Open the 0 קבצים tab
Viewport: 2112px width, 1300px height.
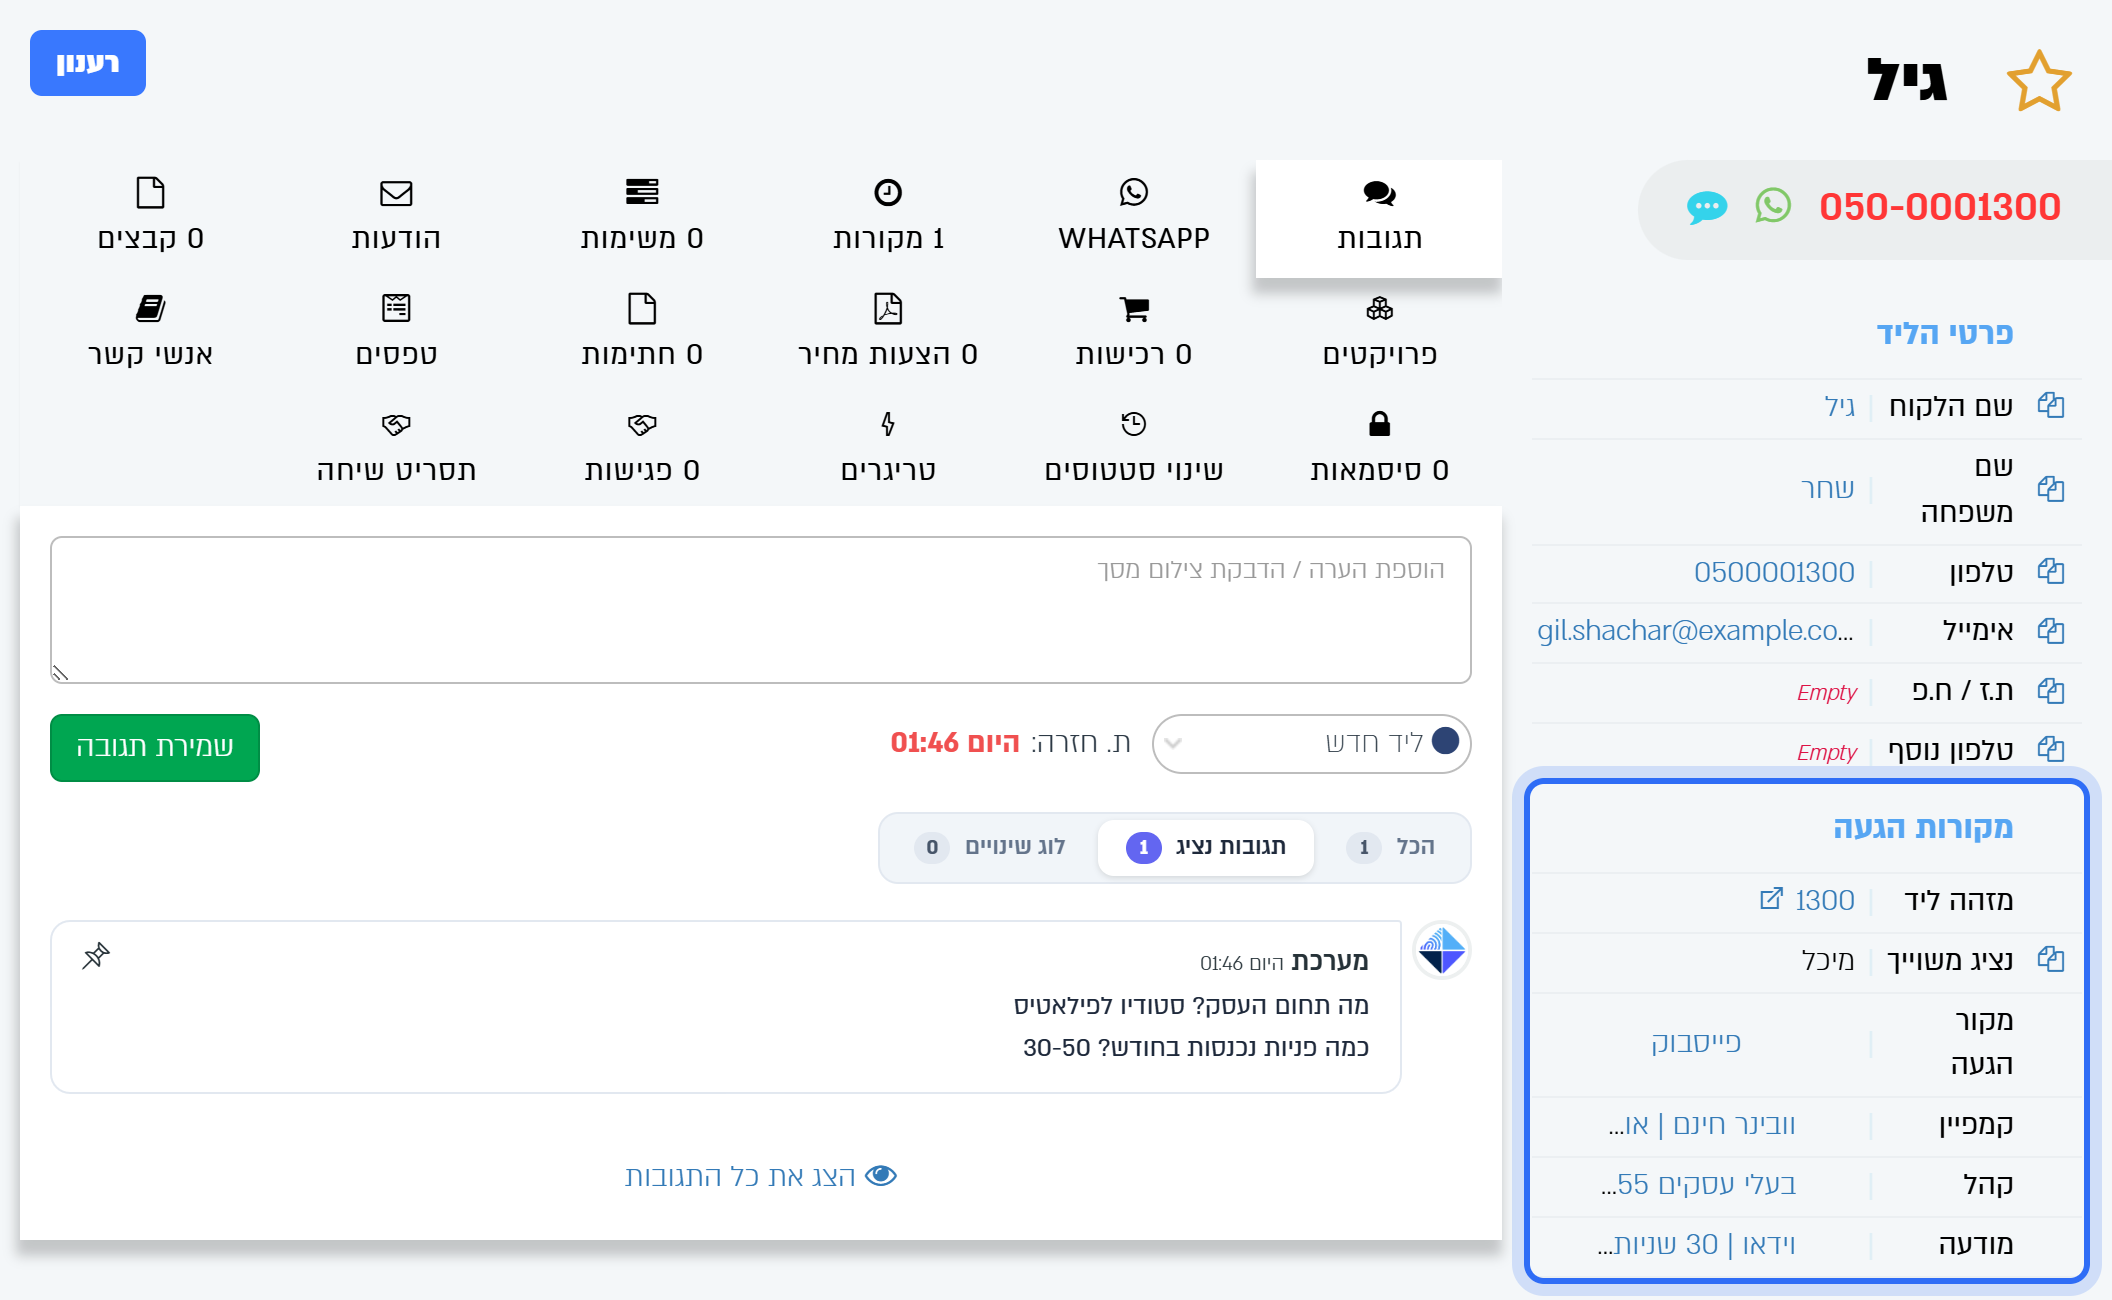pyautogui.click(x=150, y=218)
